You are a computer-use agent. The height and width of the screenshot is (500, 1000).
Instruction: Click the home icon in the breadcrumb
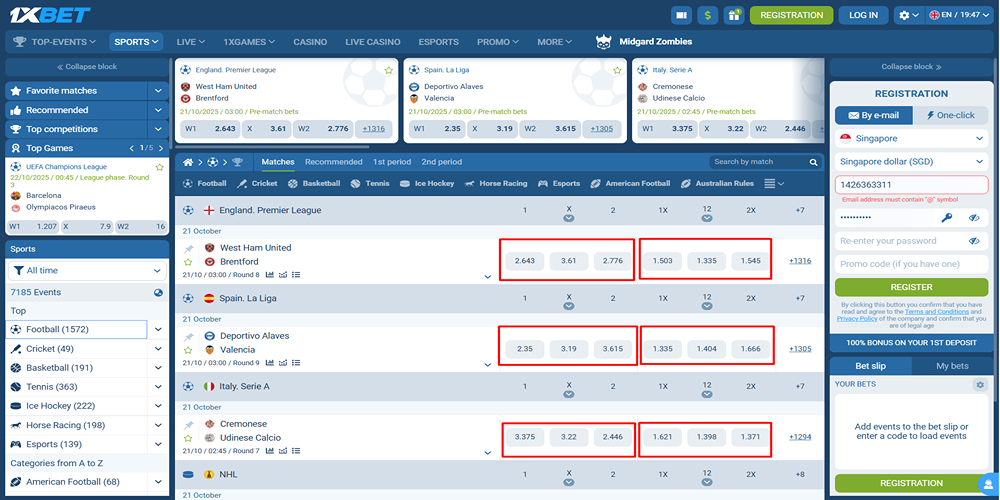pyautogui.click(x=187, y=162)
